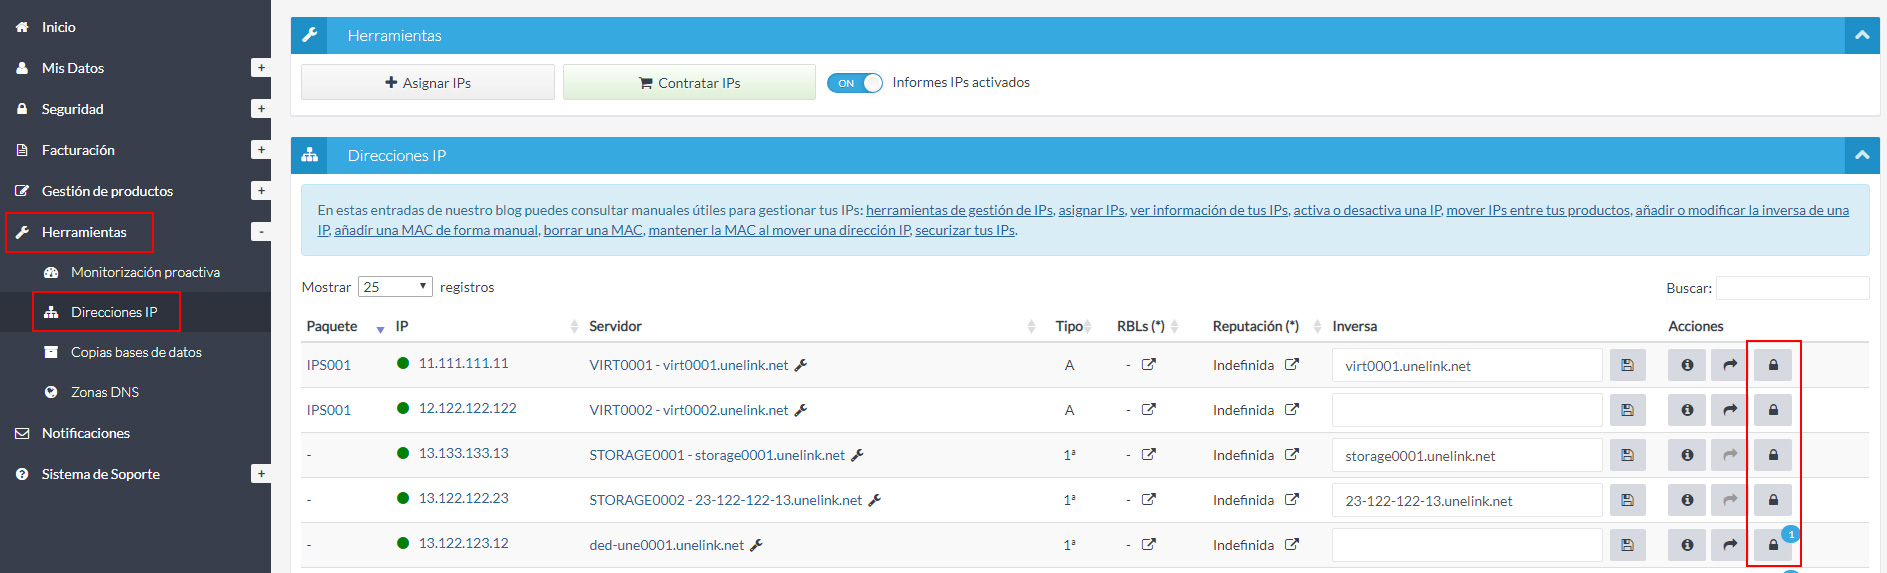
Task: Expand Mis Datos sidebar submenu
Action: click(260, 68)
